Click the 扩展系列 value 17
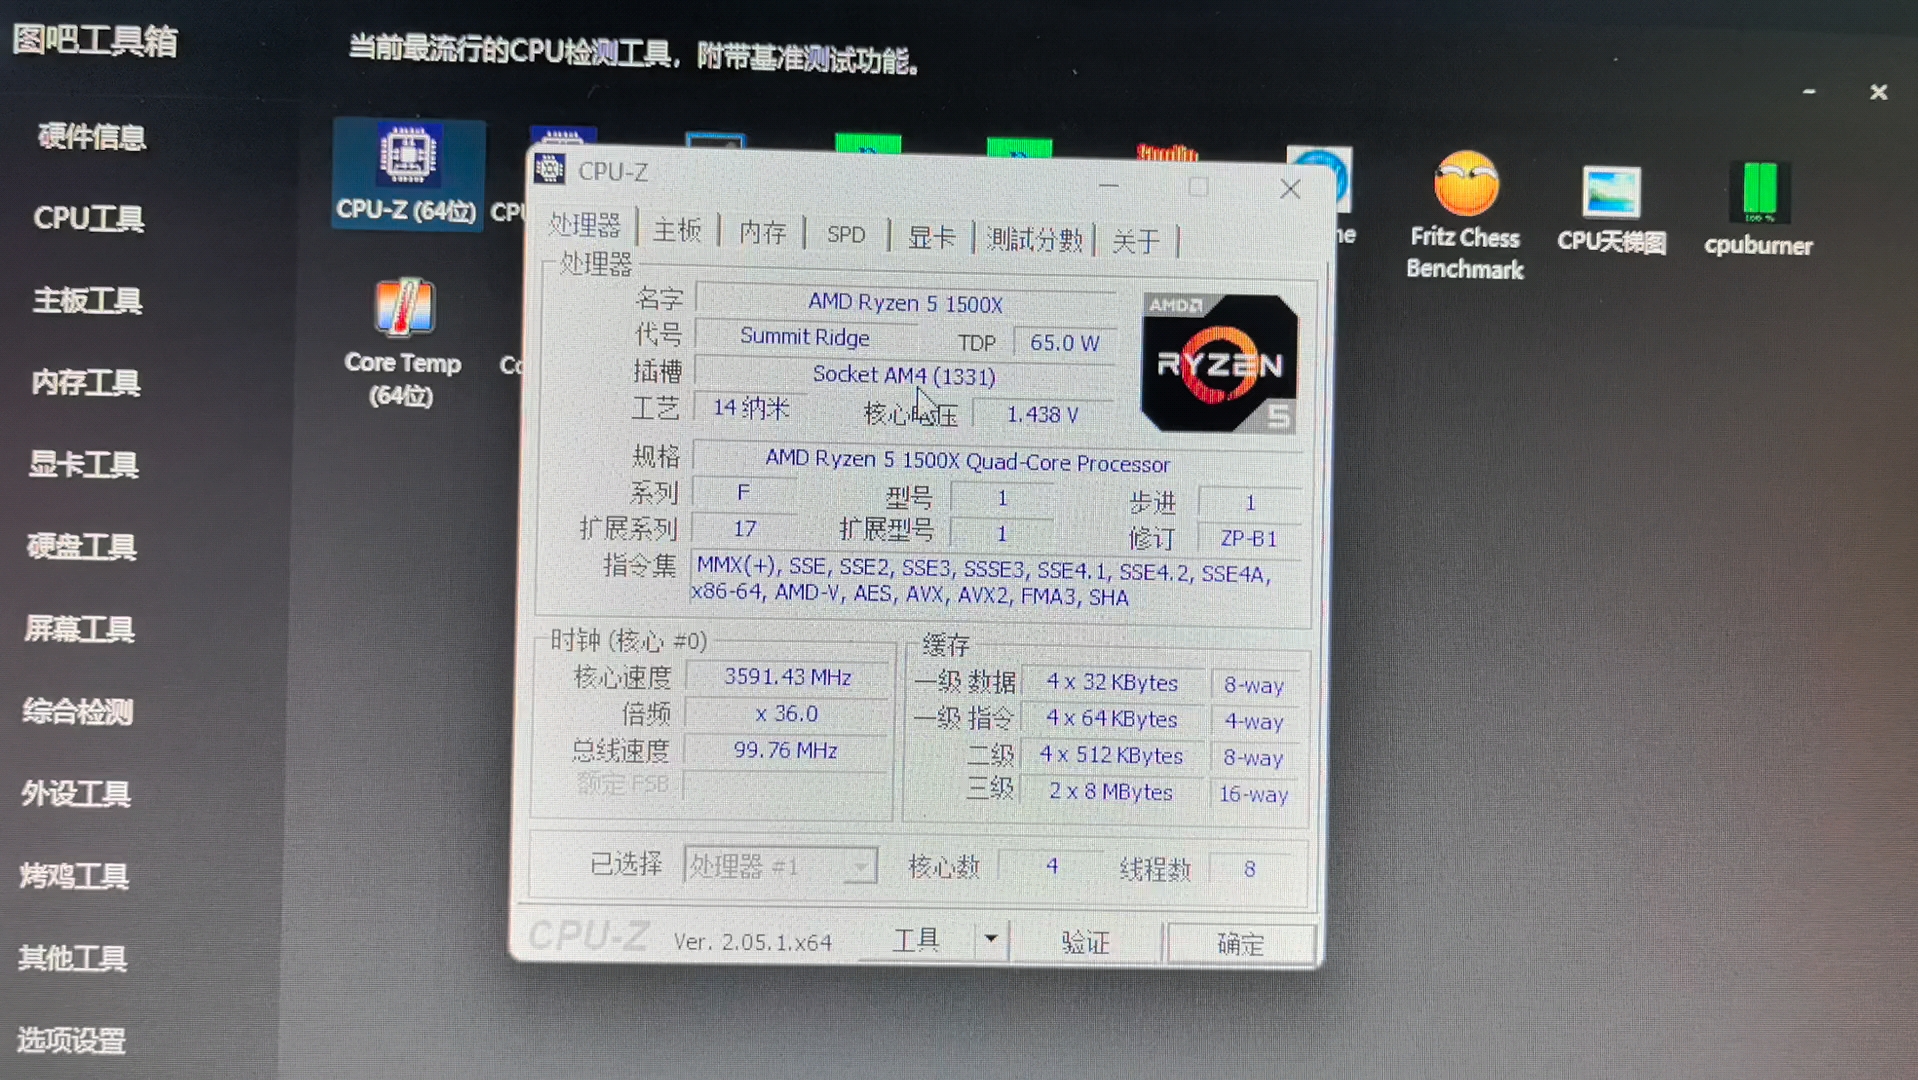The width and height of the screenshot is (1918, 1080). point(745,528)
